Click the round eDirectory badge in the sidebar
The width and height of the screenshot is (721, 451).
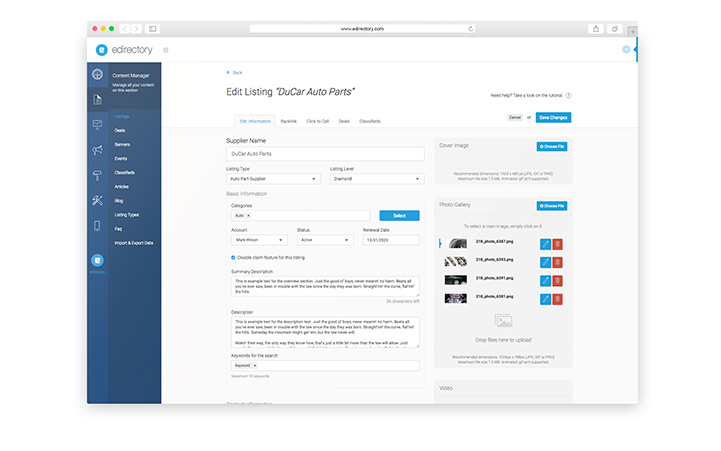point(97,261)
